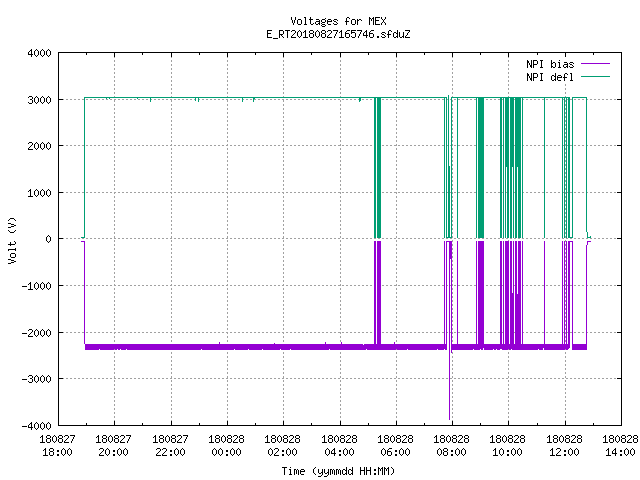
Task: Click the x-axis label 'Time (yymmdd HH:MM)'
Action: coord(338,471)
